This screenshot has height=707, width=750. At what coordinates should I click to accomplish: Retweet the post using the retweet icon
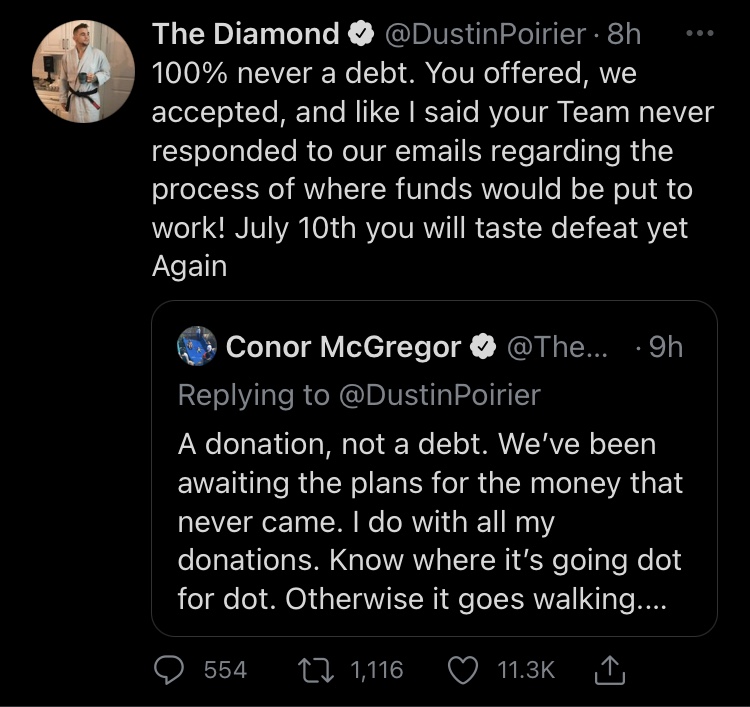pos(316,670)
